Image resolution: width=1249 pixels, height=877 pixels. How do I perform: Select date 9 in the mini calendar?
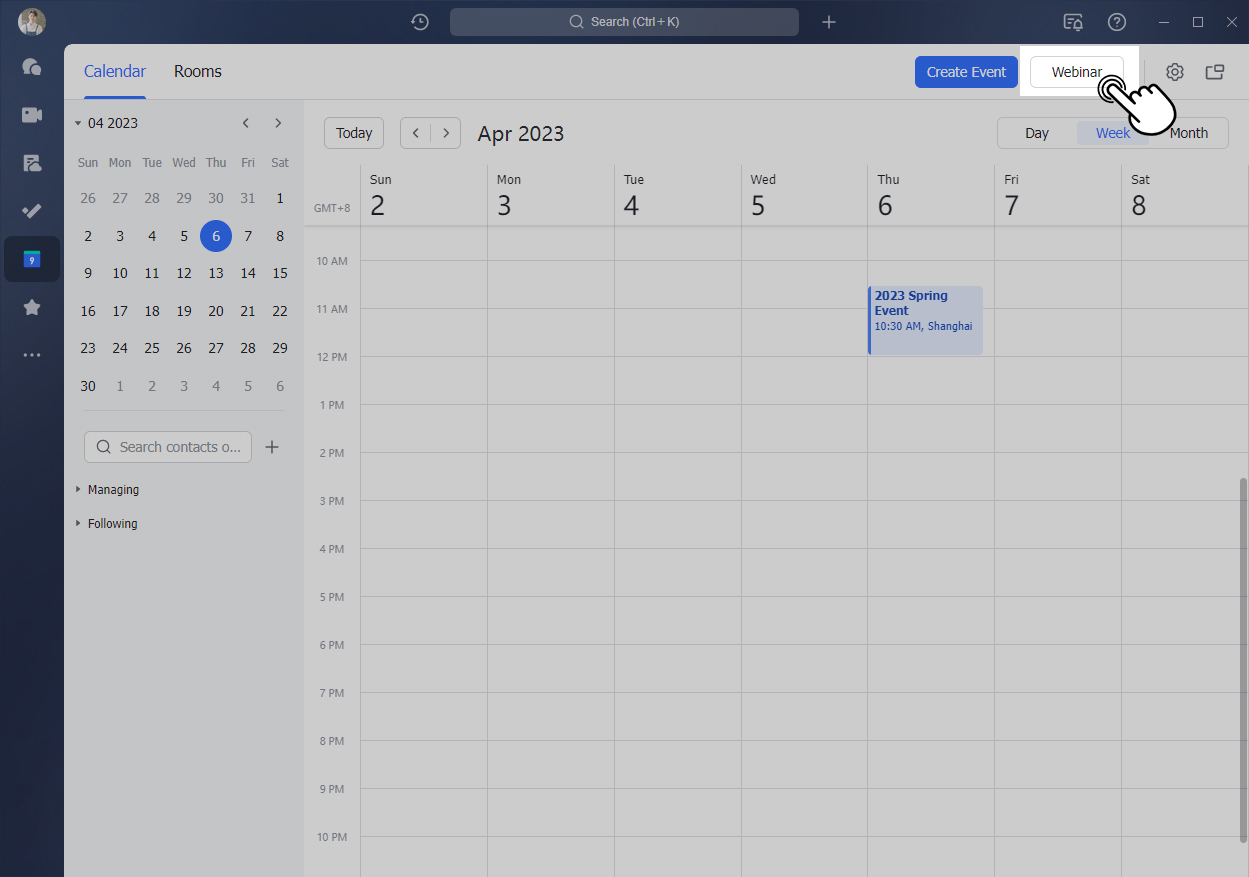(88, 273)
